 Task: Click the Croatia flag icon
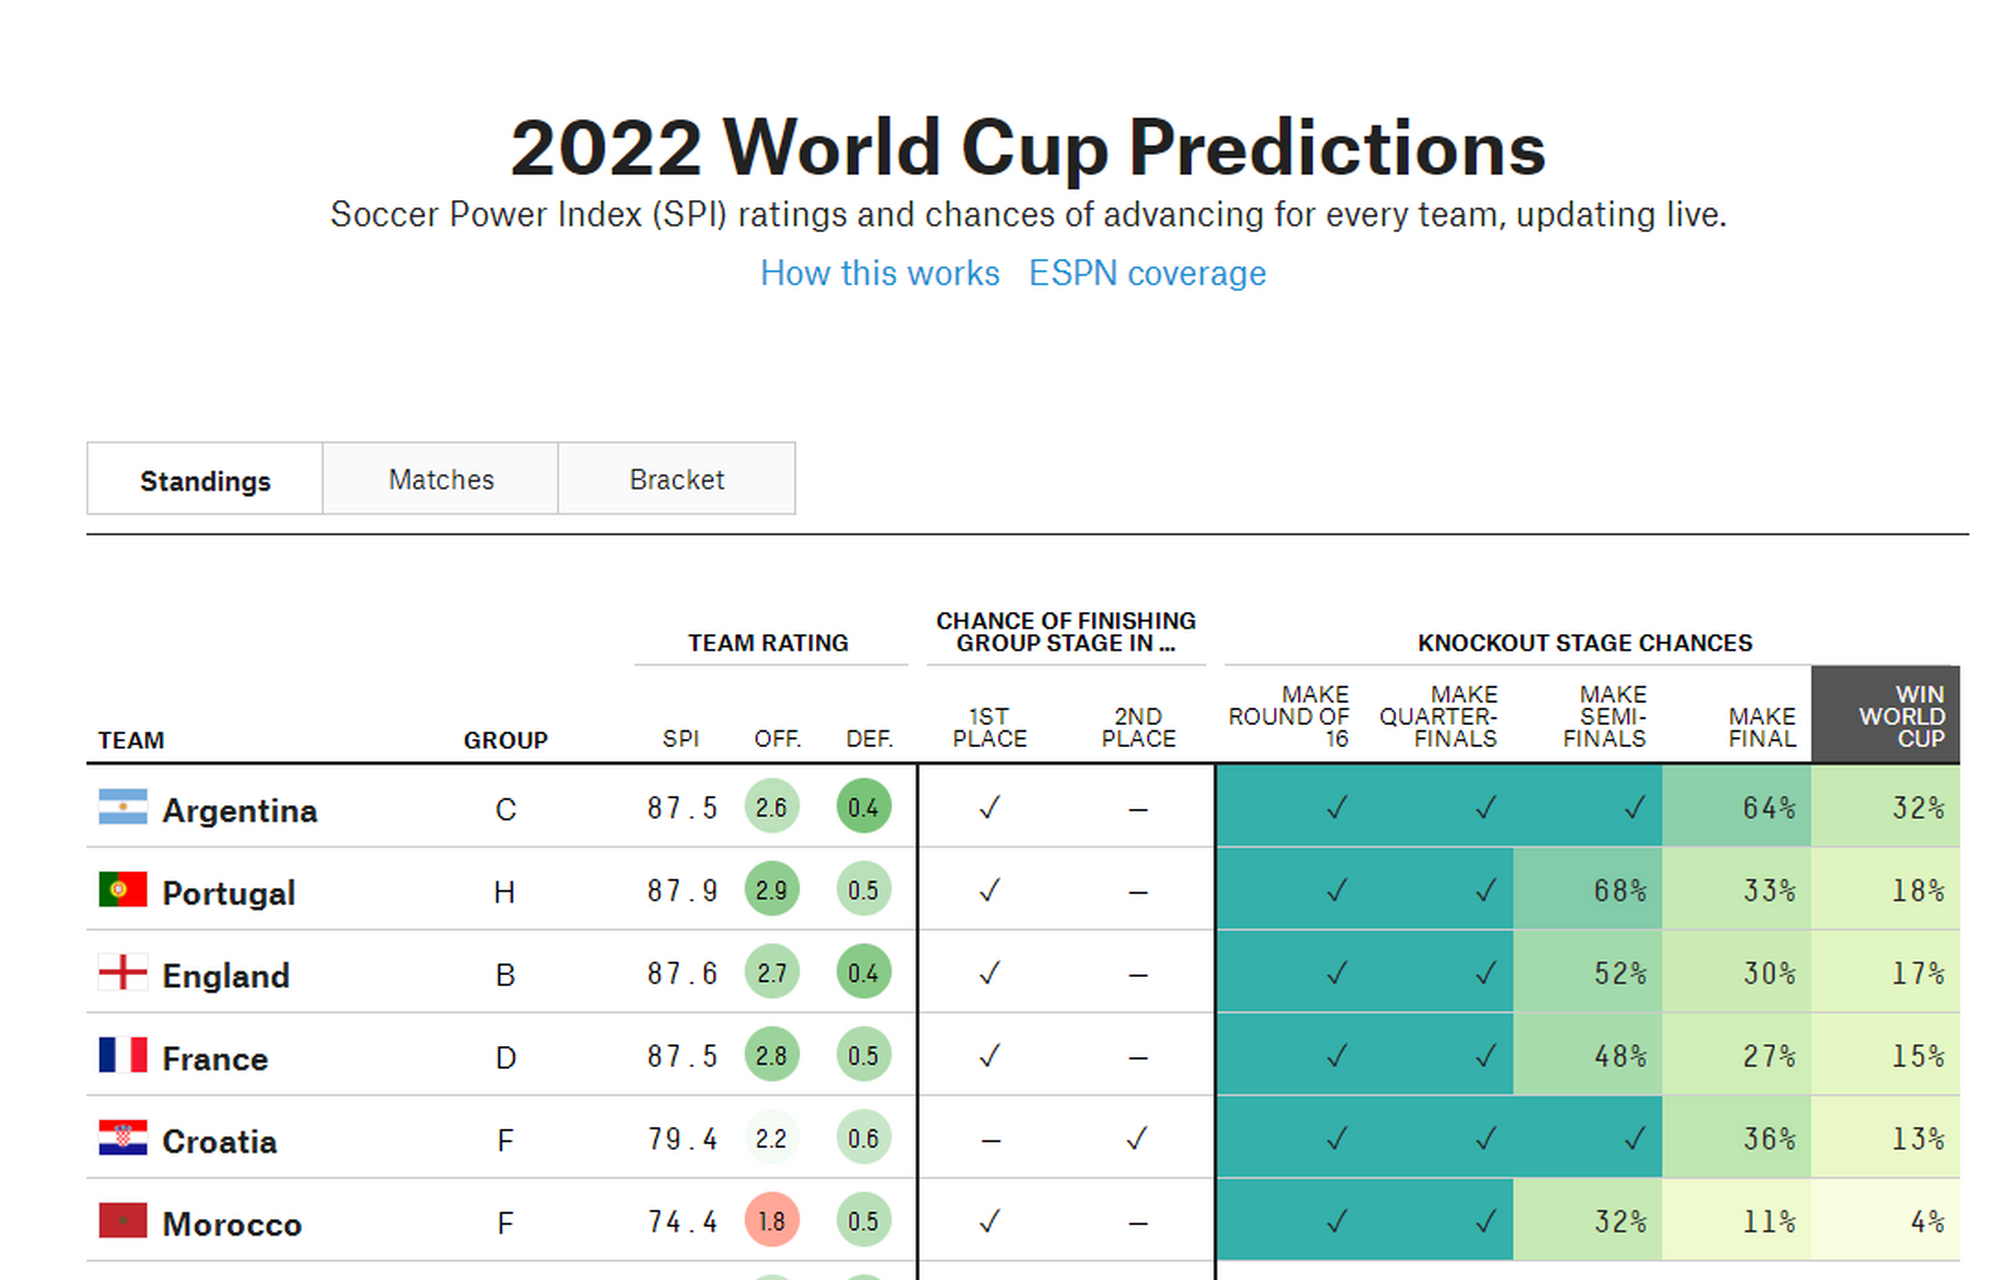pos(123,1138)
